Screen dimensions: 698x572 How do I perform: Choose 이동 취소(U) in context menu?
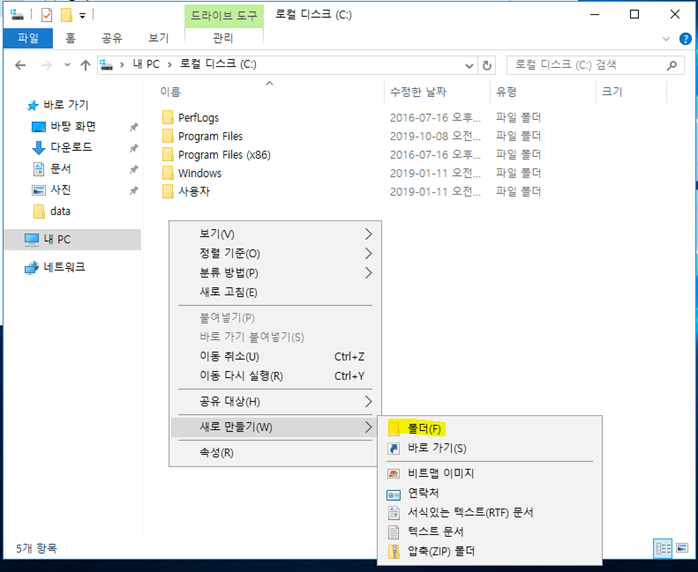(x=275, y=357)
